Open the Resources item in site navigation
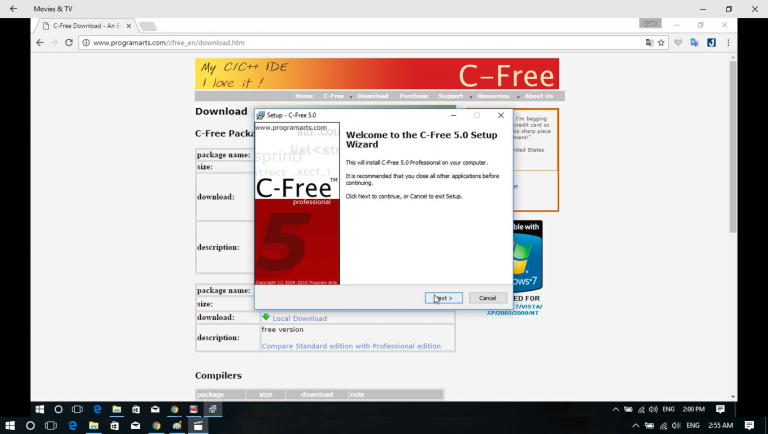 click(x=493, y=96)
